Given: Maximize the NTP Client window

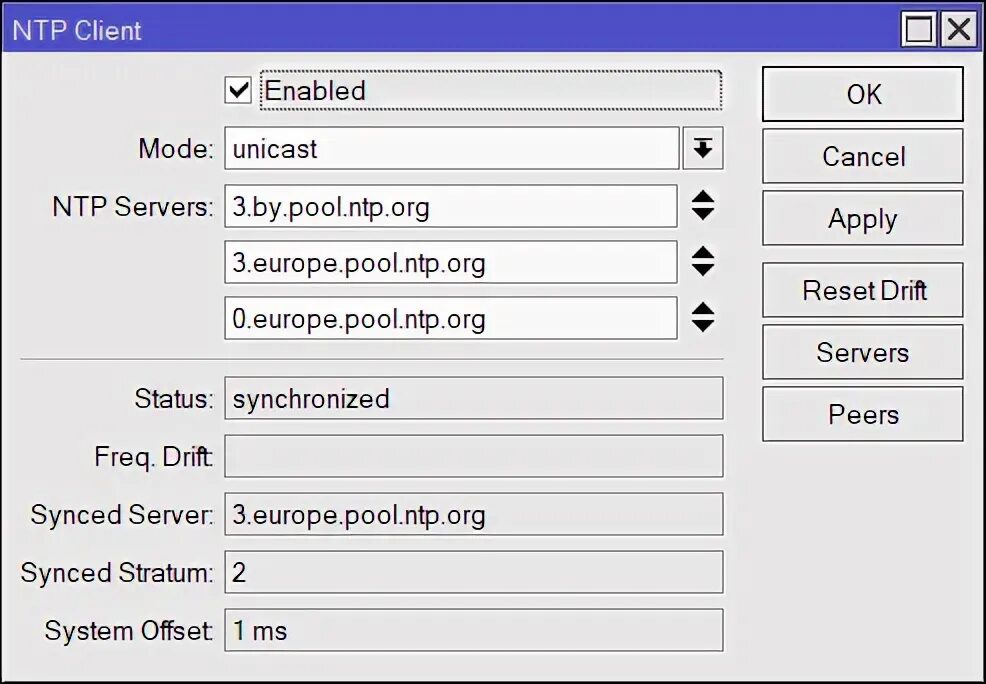Looking at the screenshot, I should pyautogui.click(x=919, y=28).
